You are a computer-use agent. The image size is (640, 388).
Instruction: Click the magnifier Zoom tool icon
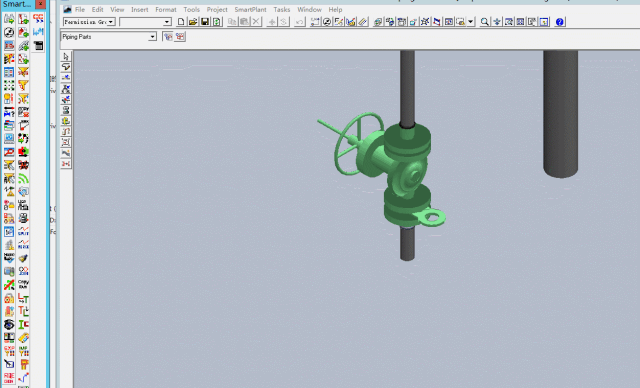coord(484,22)
